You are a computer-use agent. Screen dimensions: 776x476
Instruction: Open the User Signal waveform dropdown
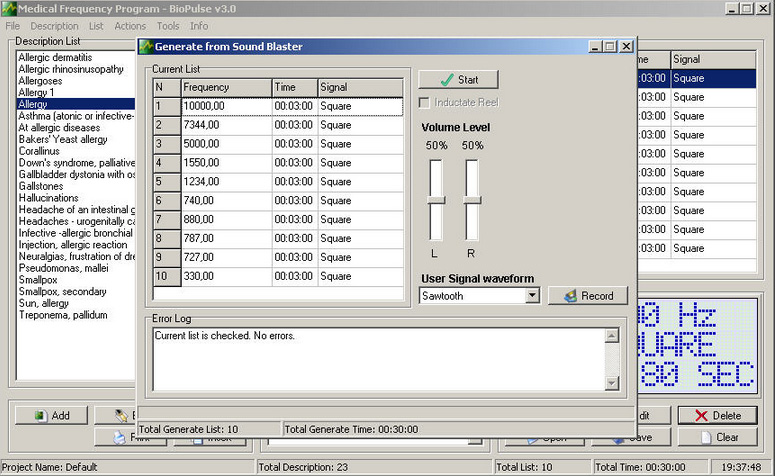click(x=532, y=296)
